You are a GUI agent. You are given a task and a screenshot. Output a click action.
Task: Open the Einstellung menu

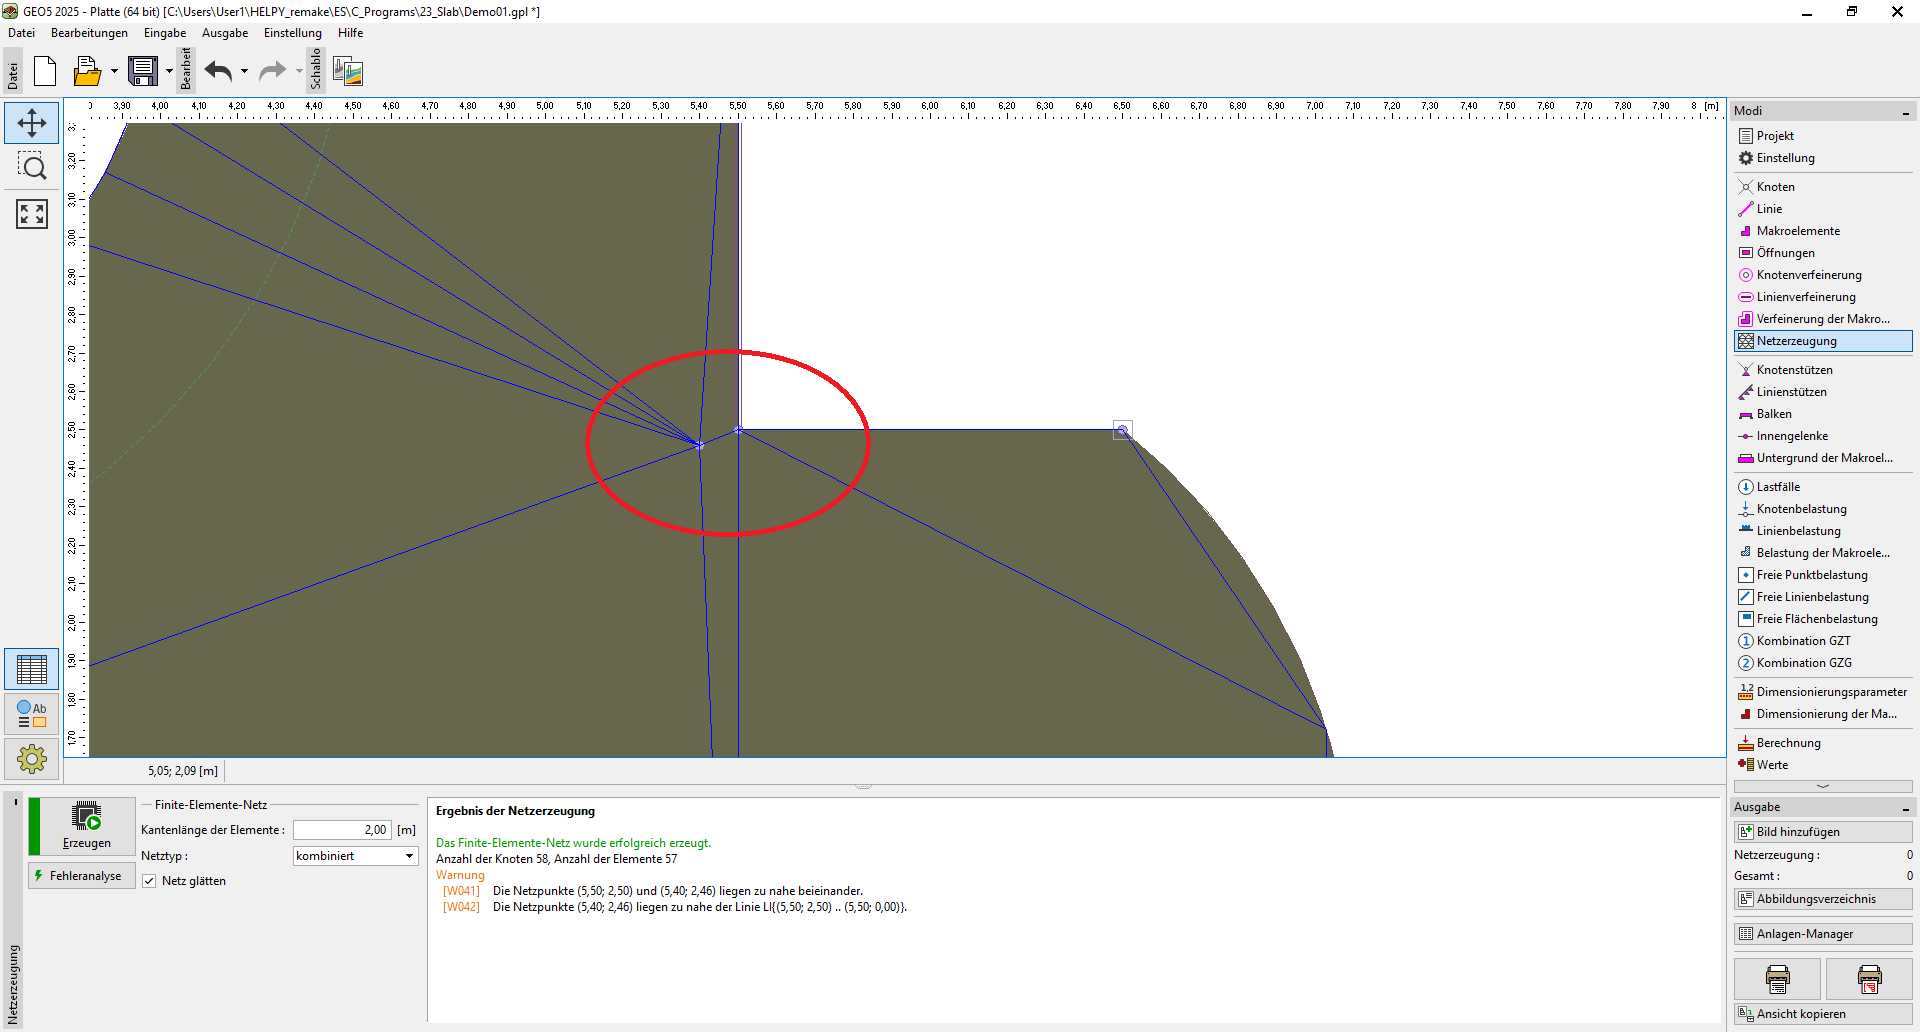coord(292,33)
